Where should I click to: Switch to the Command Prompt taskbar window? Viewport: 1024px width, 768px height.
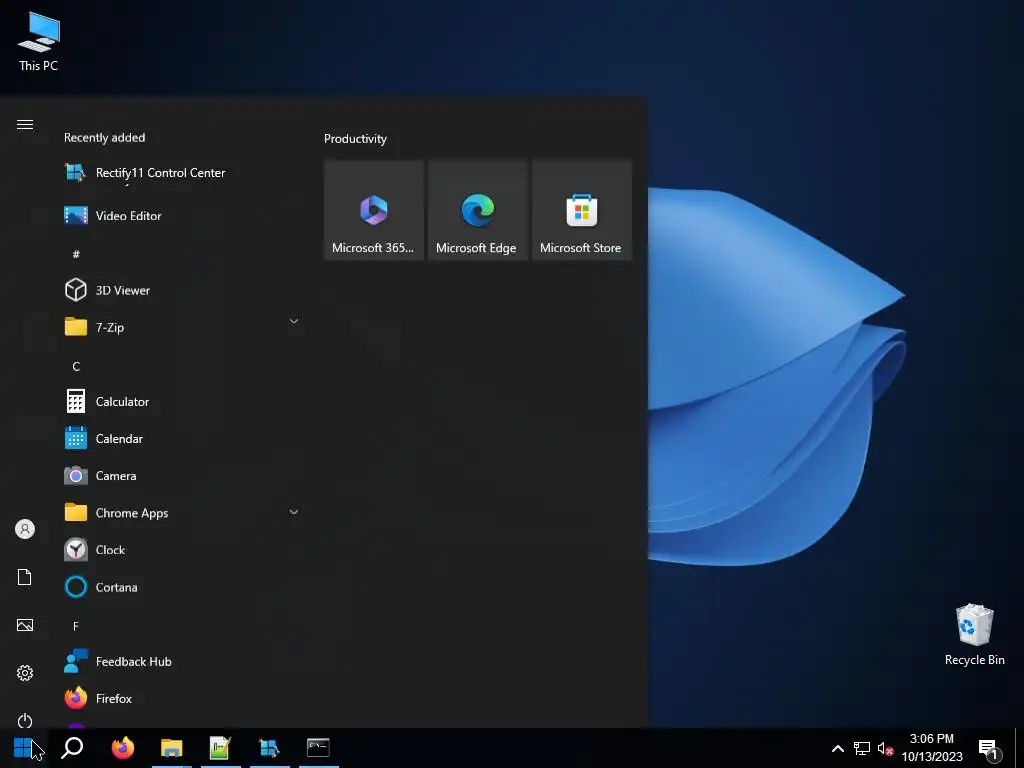[x=319, y=748]
